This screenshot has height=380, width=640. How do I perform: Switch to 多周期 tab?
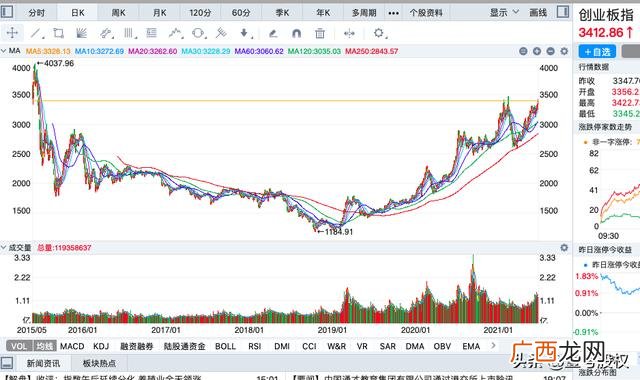click(364, 13)
